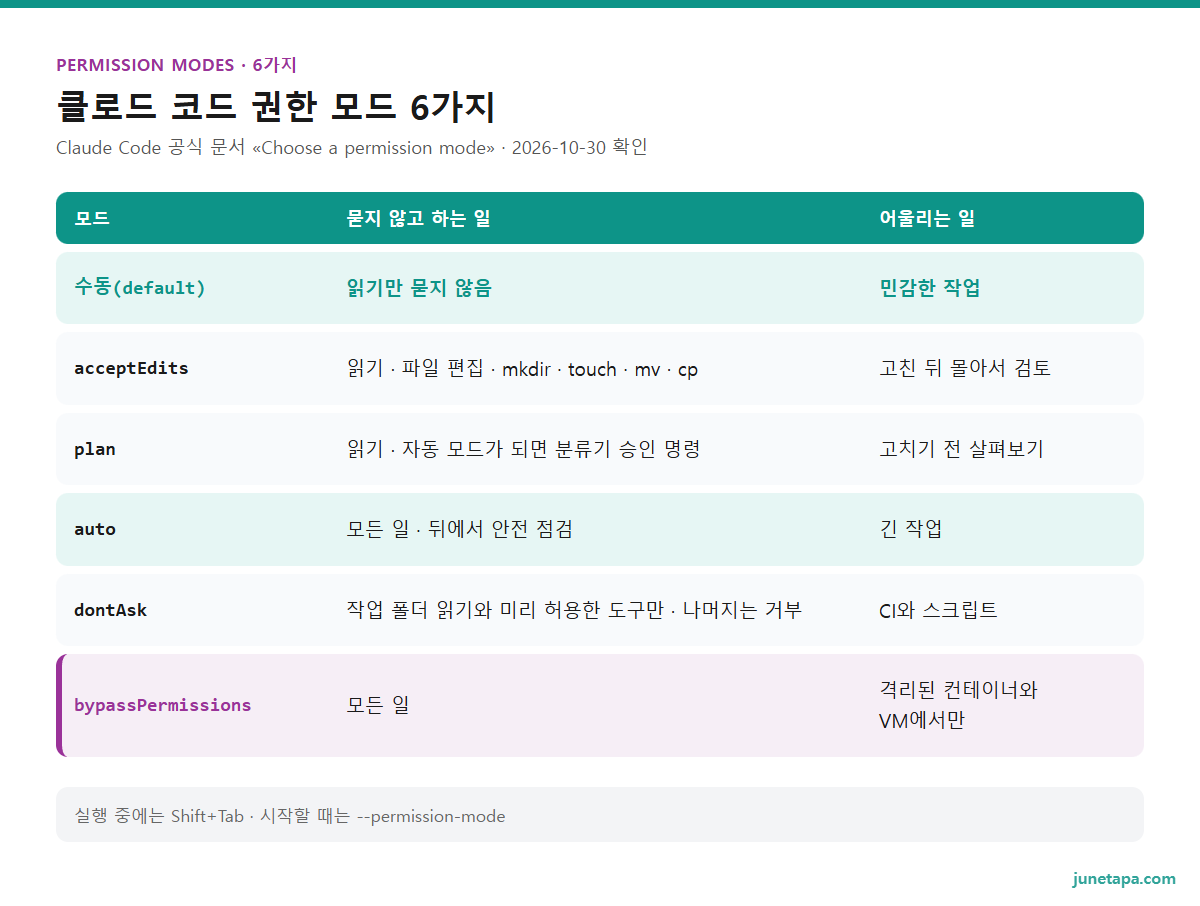
Task: Click the '묻지 않고 하는 일' column header
Action: tap(418, 218)
